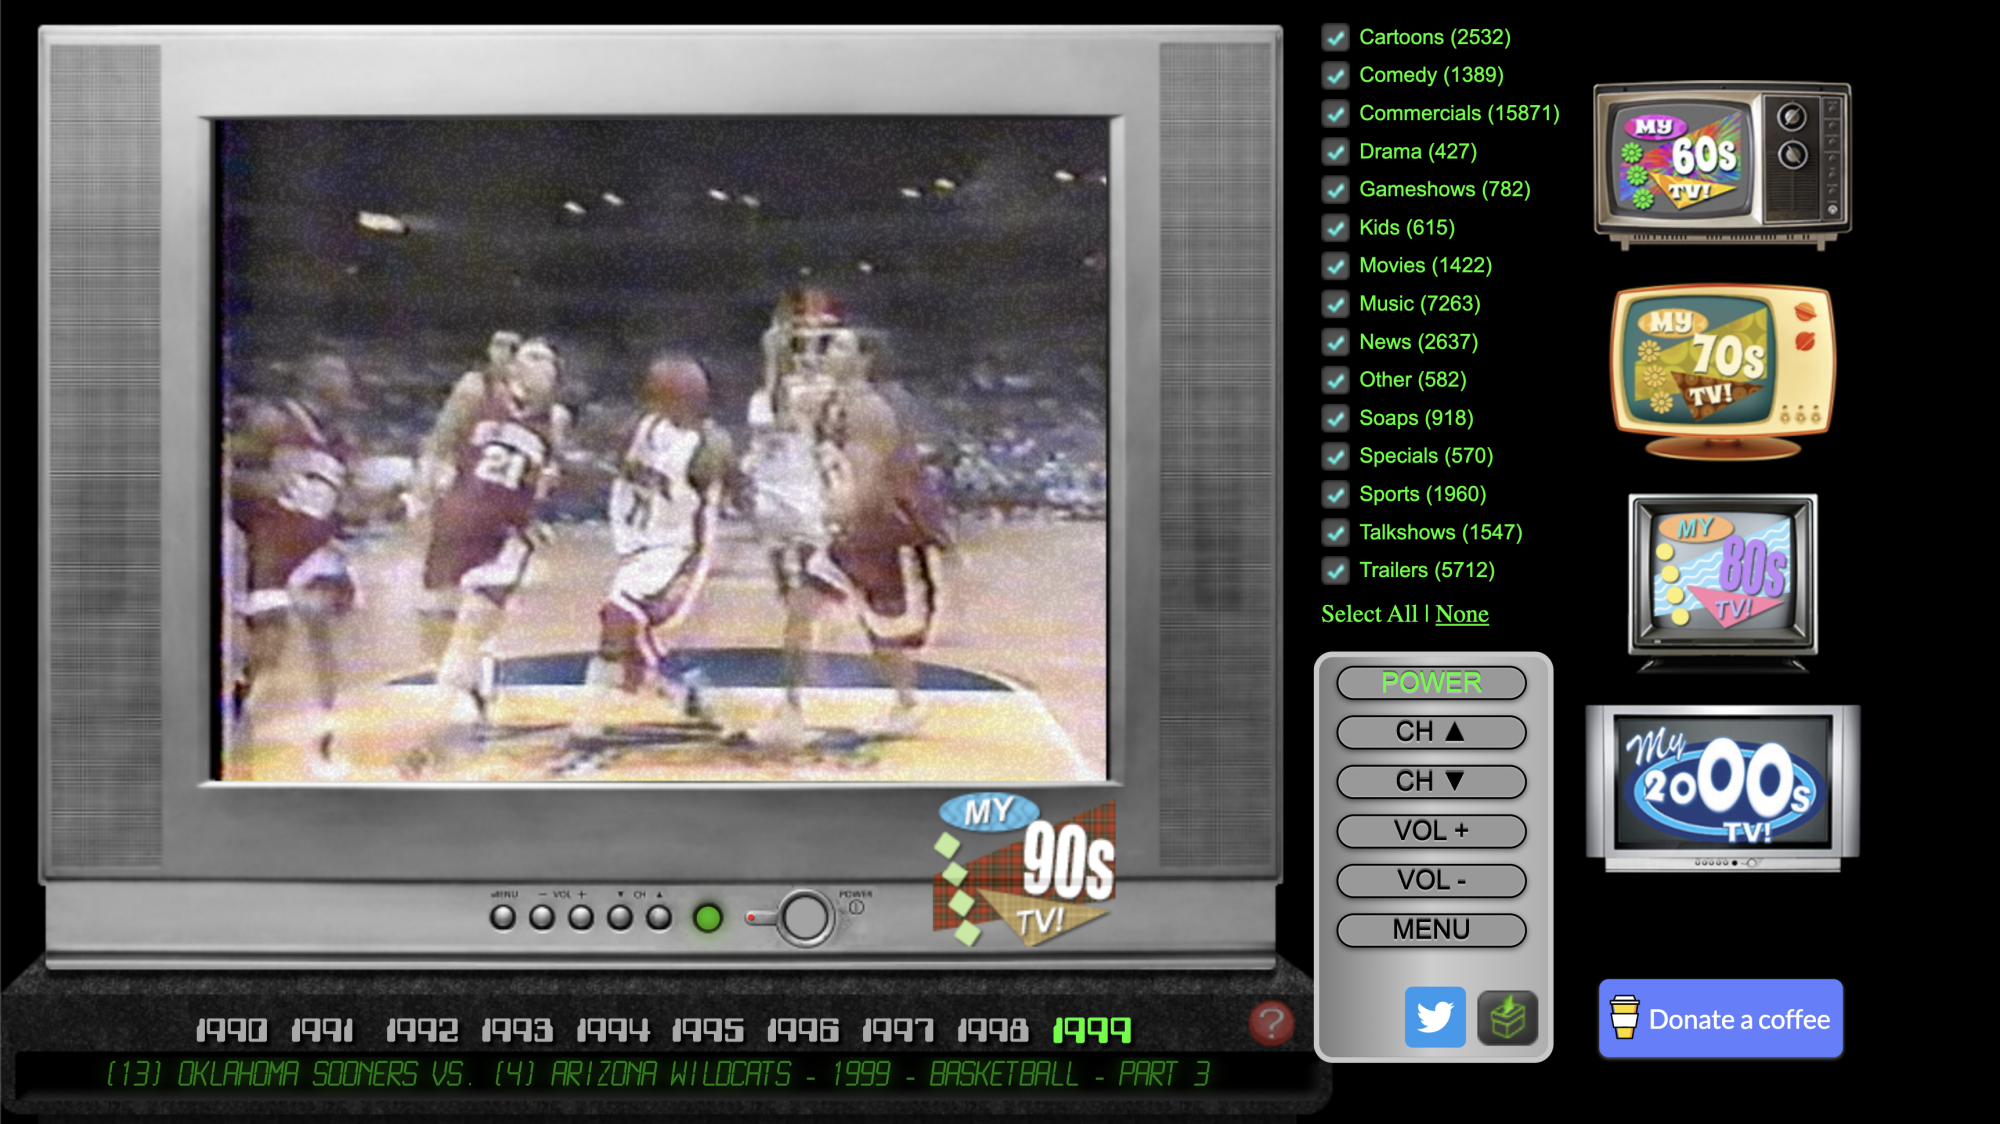Open the remote MENU button
This screenshot has height=1124, width=2000.
pyautogui.click(x=1431, y=930)
